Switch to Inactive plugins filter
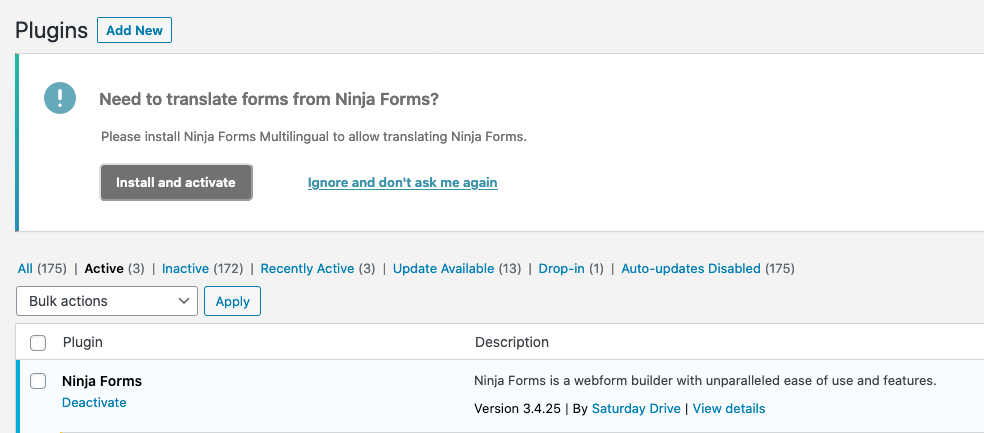The image size is (984, 433). 185,269
